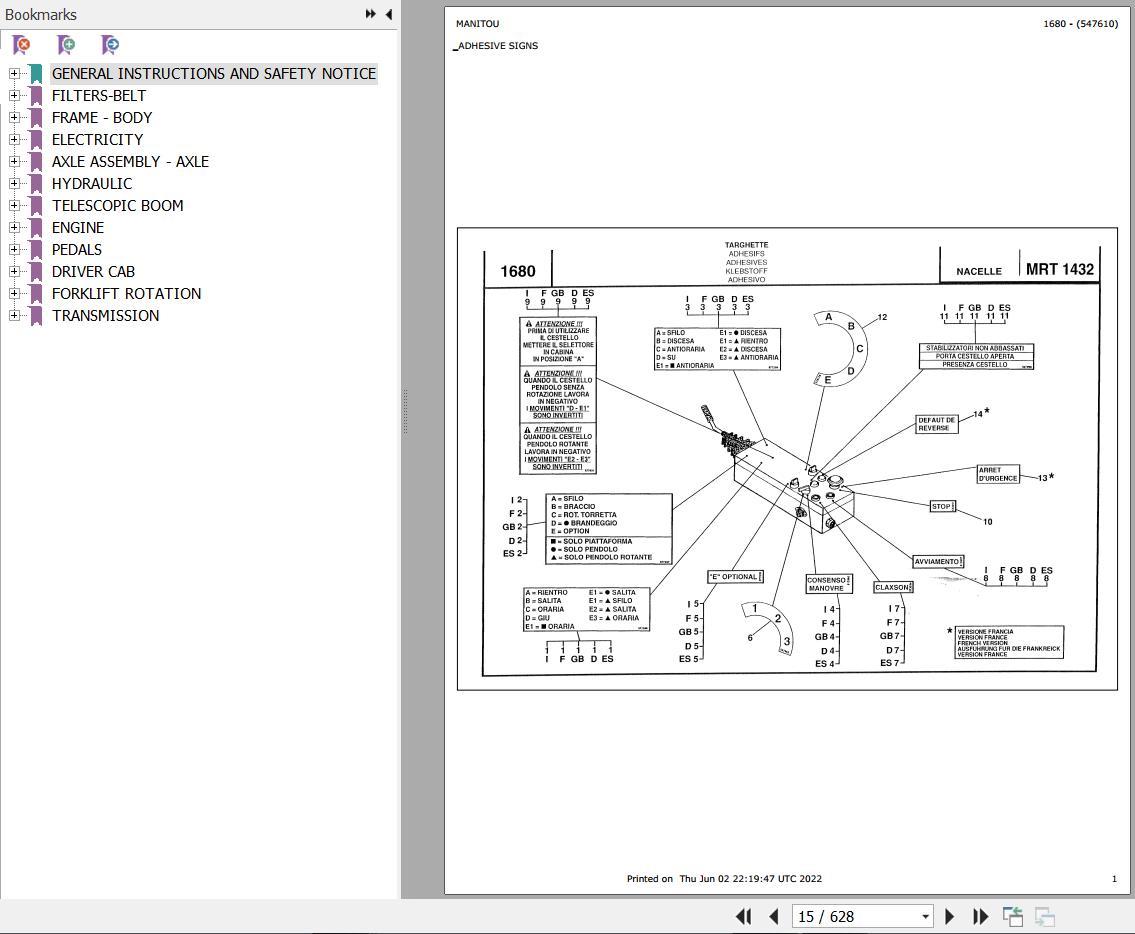Expand the ENGINE bookmark node
Viewport: 1135px width, 934px height.
click(x=14, y=227)
